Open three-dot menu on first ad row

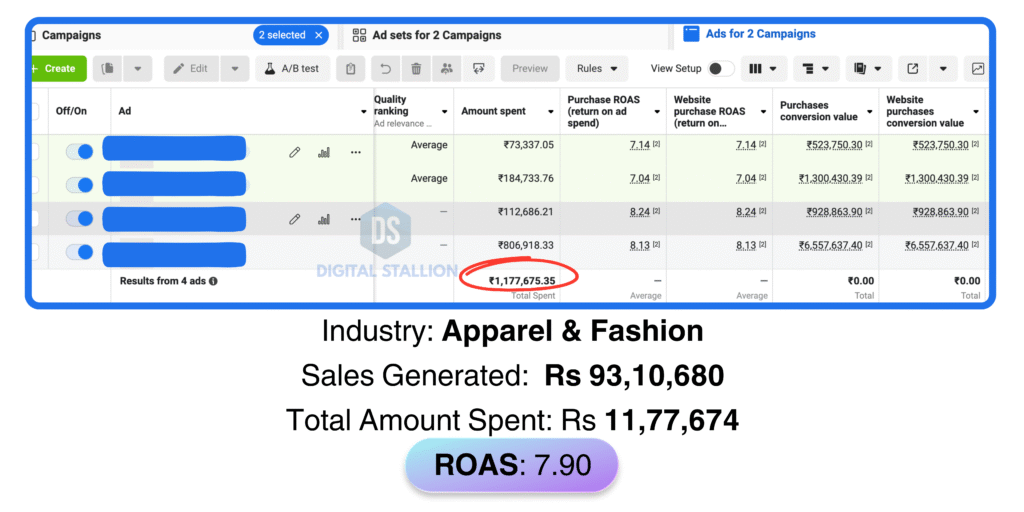[355, 152]
